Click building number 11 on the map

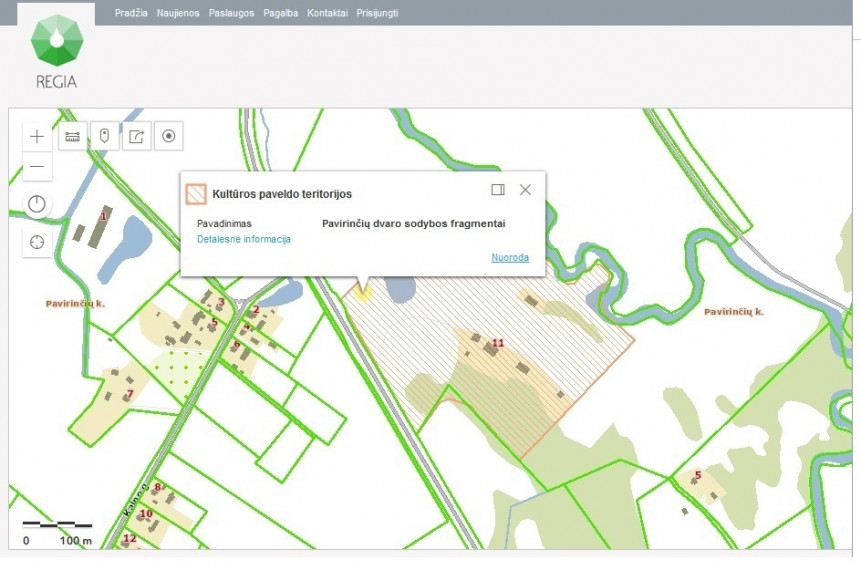click(x=498, y=343)
